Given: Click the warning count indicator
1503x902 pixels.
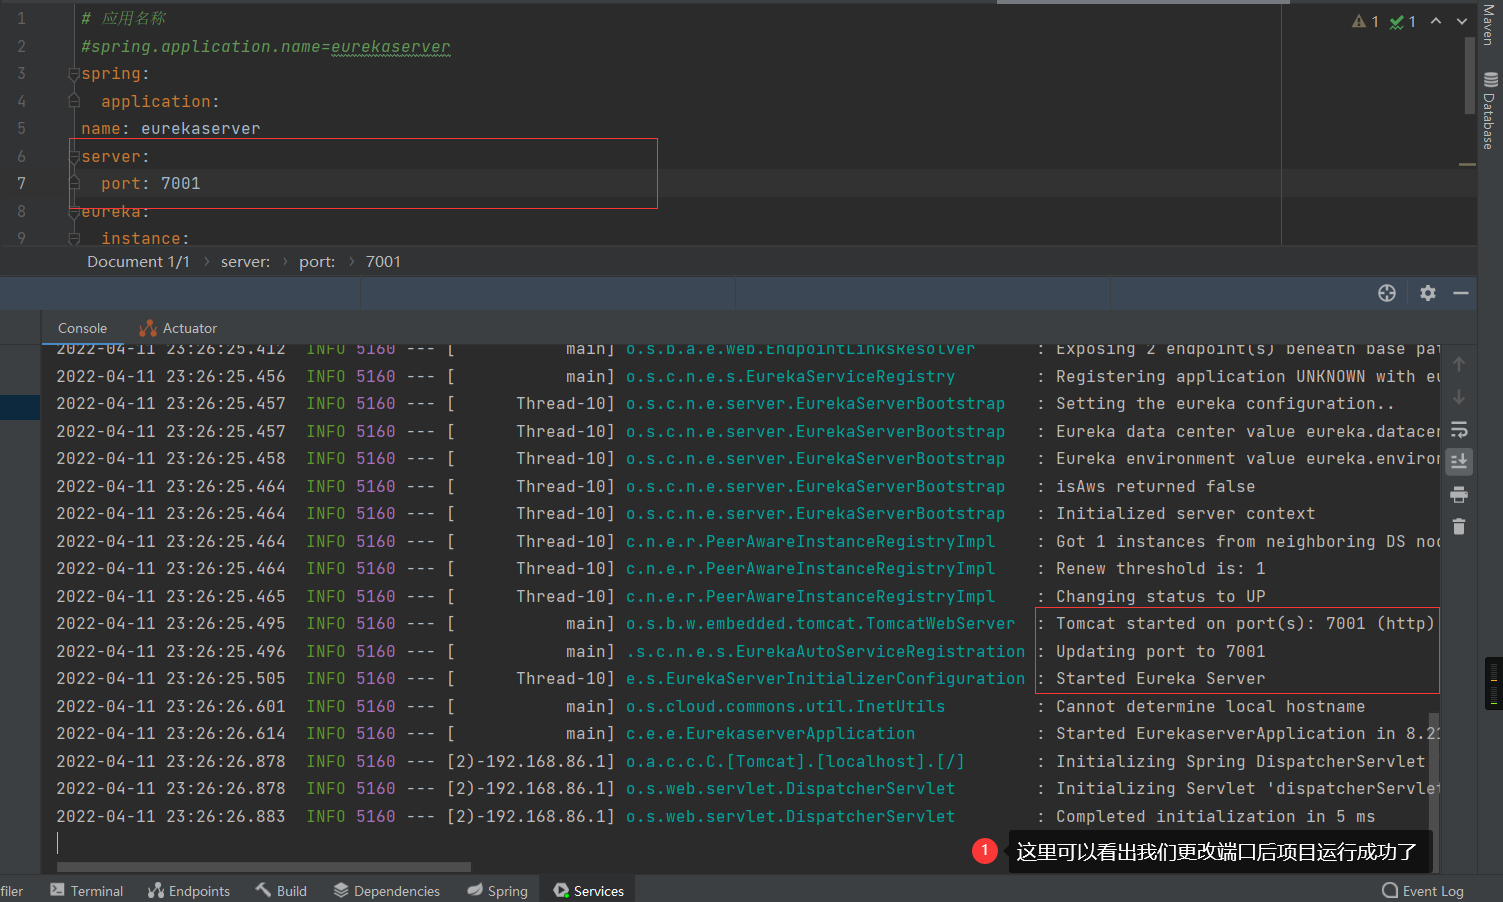Looking at the screenshot, I should (x=1365, y=21).
